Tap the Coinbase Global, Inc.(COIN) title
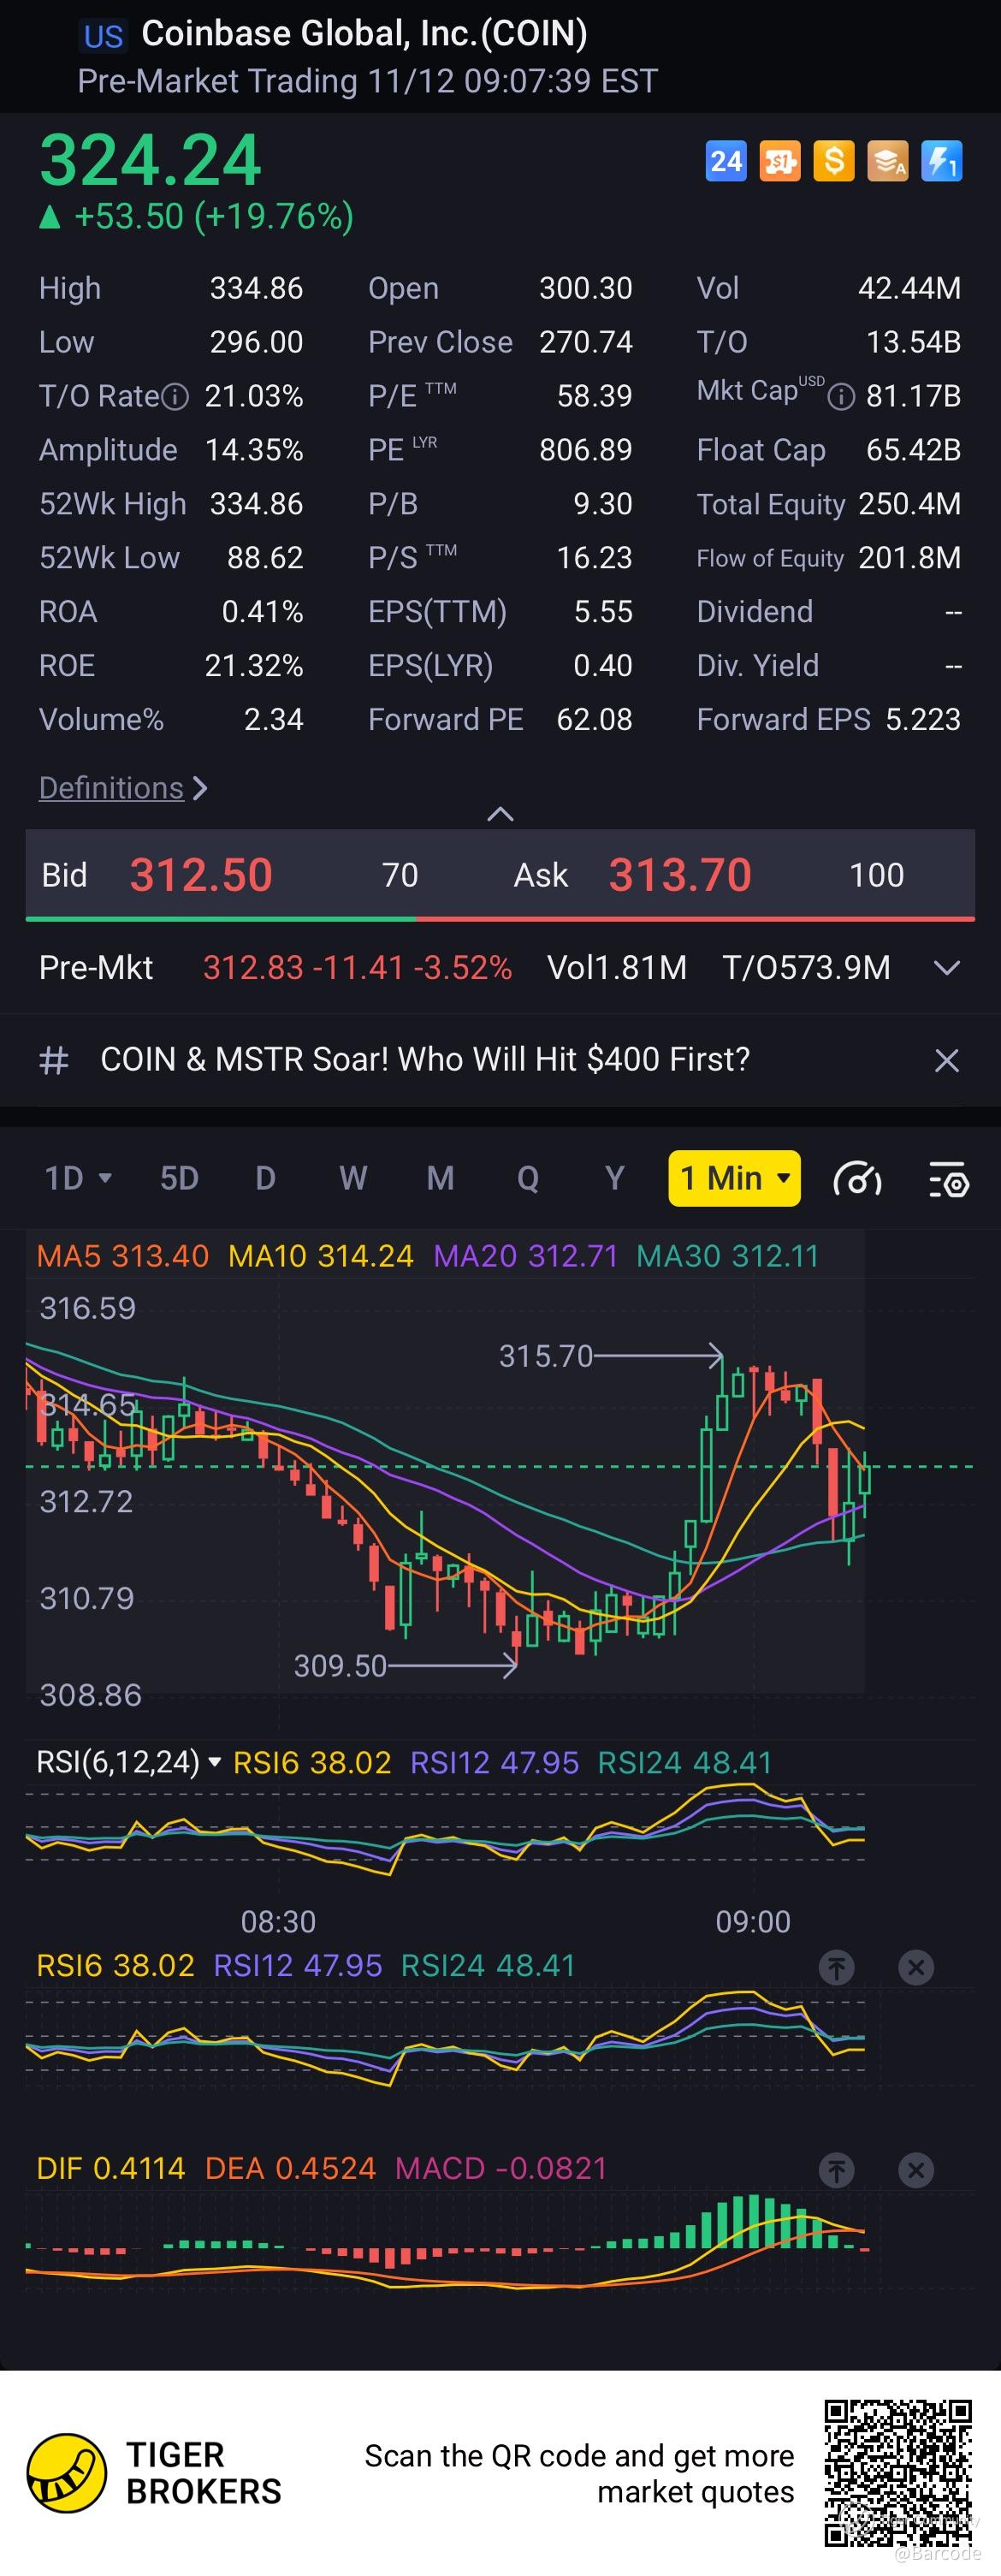This screenshot has height=2576, width=1001. (x=364, y=34)
